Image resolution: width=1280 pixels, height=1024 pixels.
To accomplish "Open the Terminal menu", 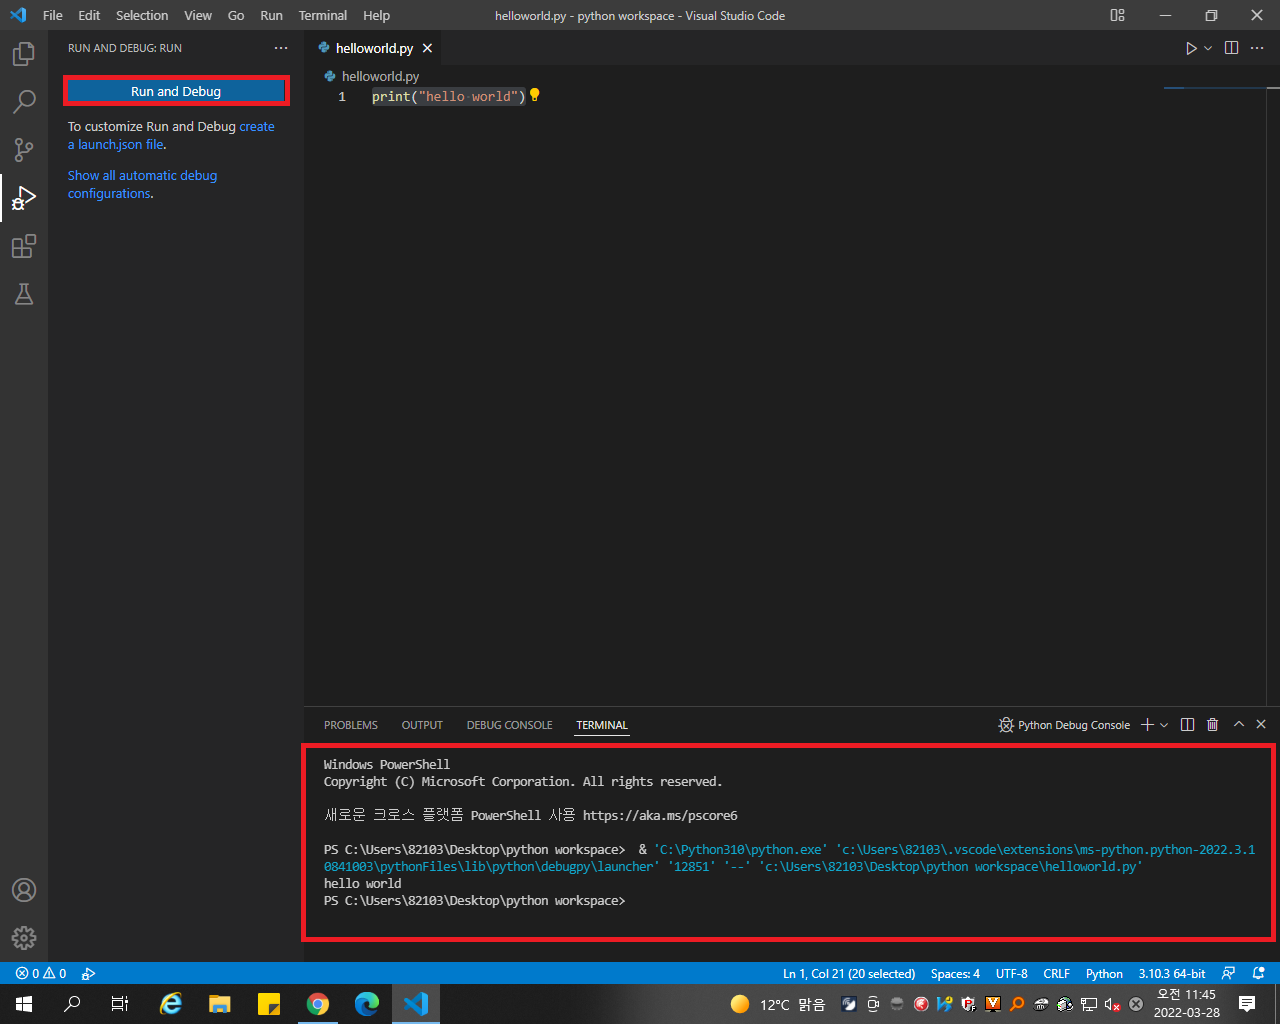I will (x=323, y=15).
